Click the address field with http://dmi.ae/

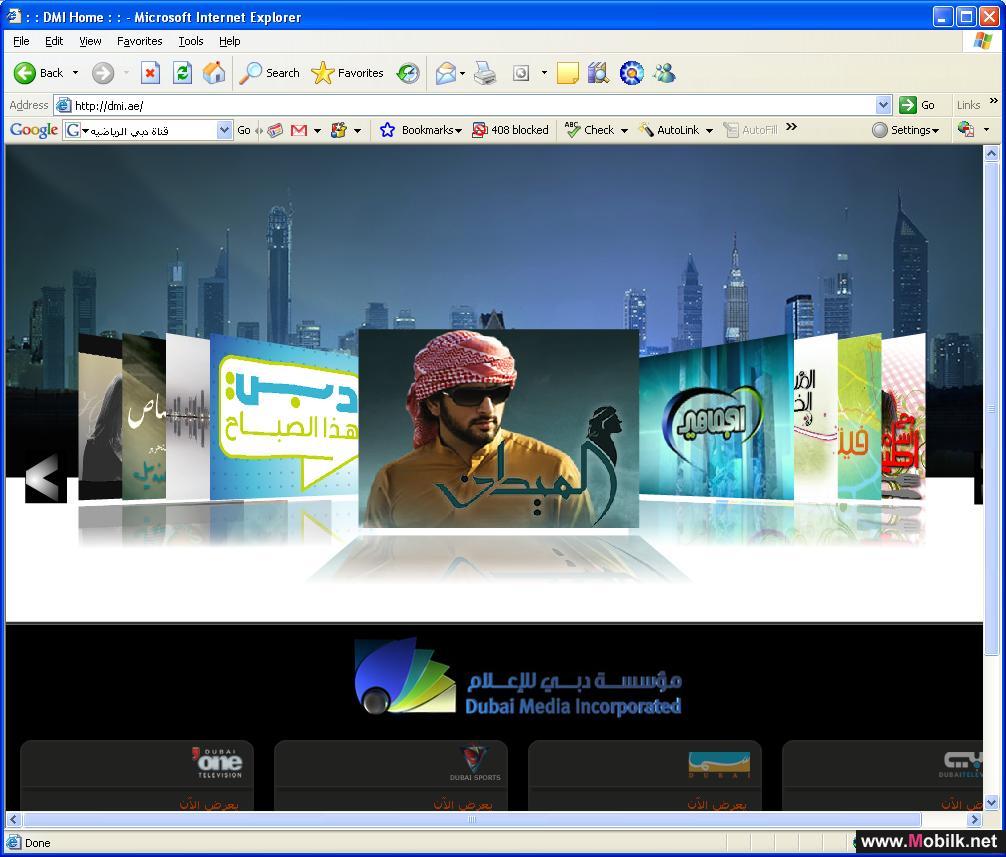472,105
